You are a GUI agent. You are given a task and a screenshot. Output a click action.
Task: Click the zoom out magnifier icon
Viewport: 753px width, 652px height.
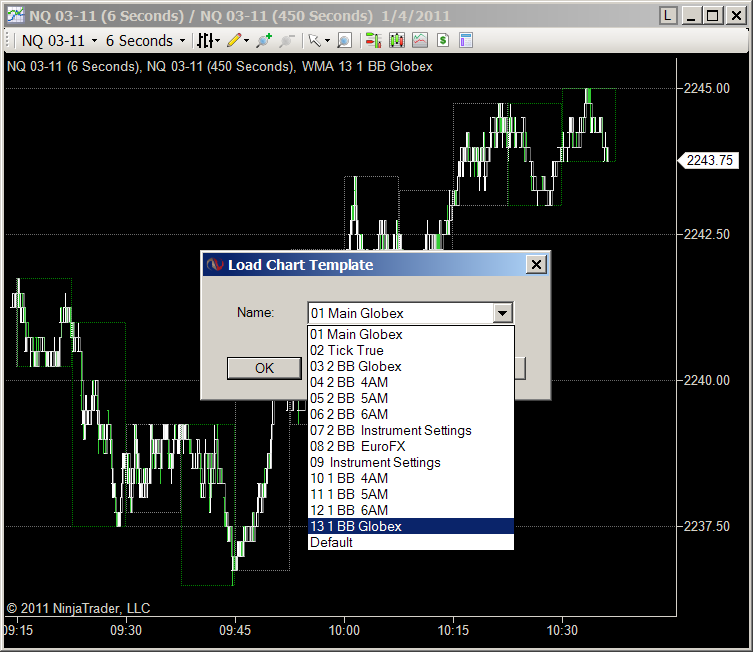click(x=287, y=41)
